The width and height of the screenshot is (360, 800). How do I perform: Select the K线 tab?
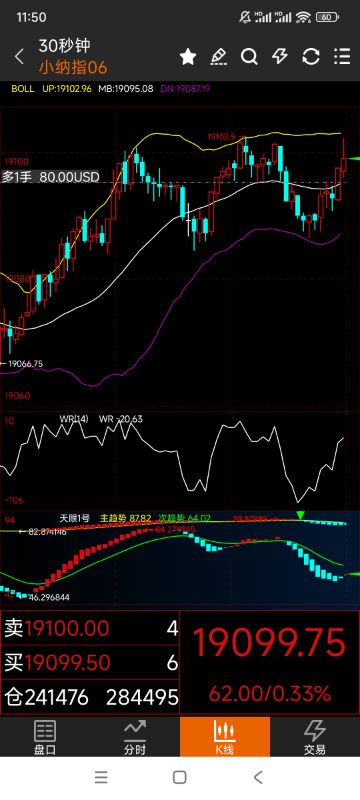(x=225, y=736)
